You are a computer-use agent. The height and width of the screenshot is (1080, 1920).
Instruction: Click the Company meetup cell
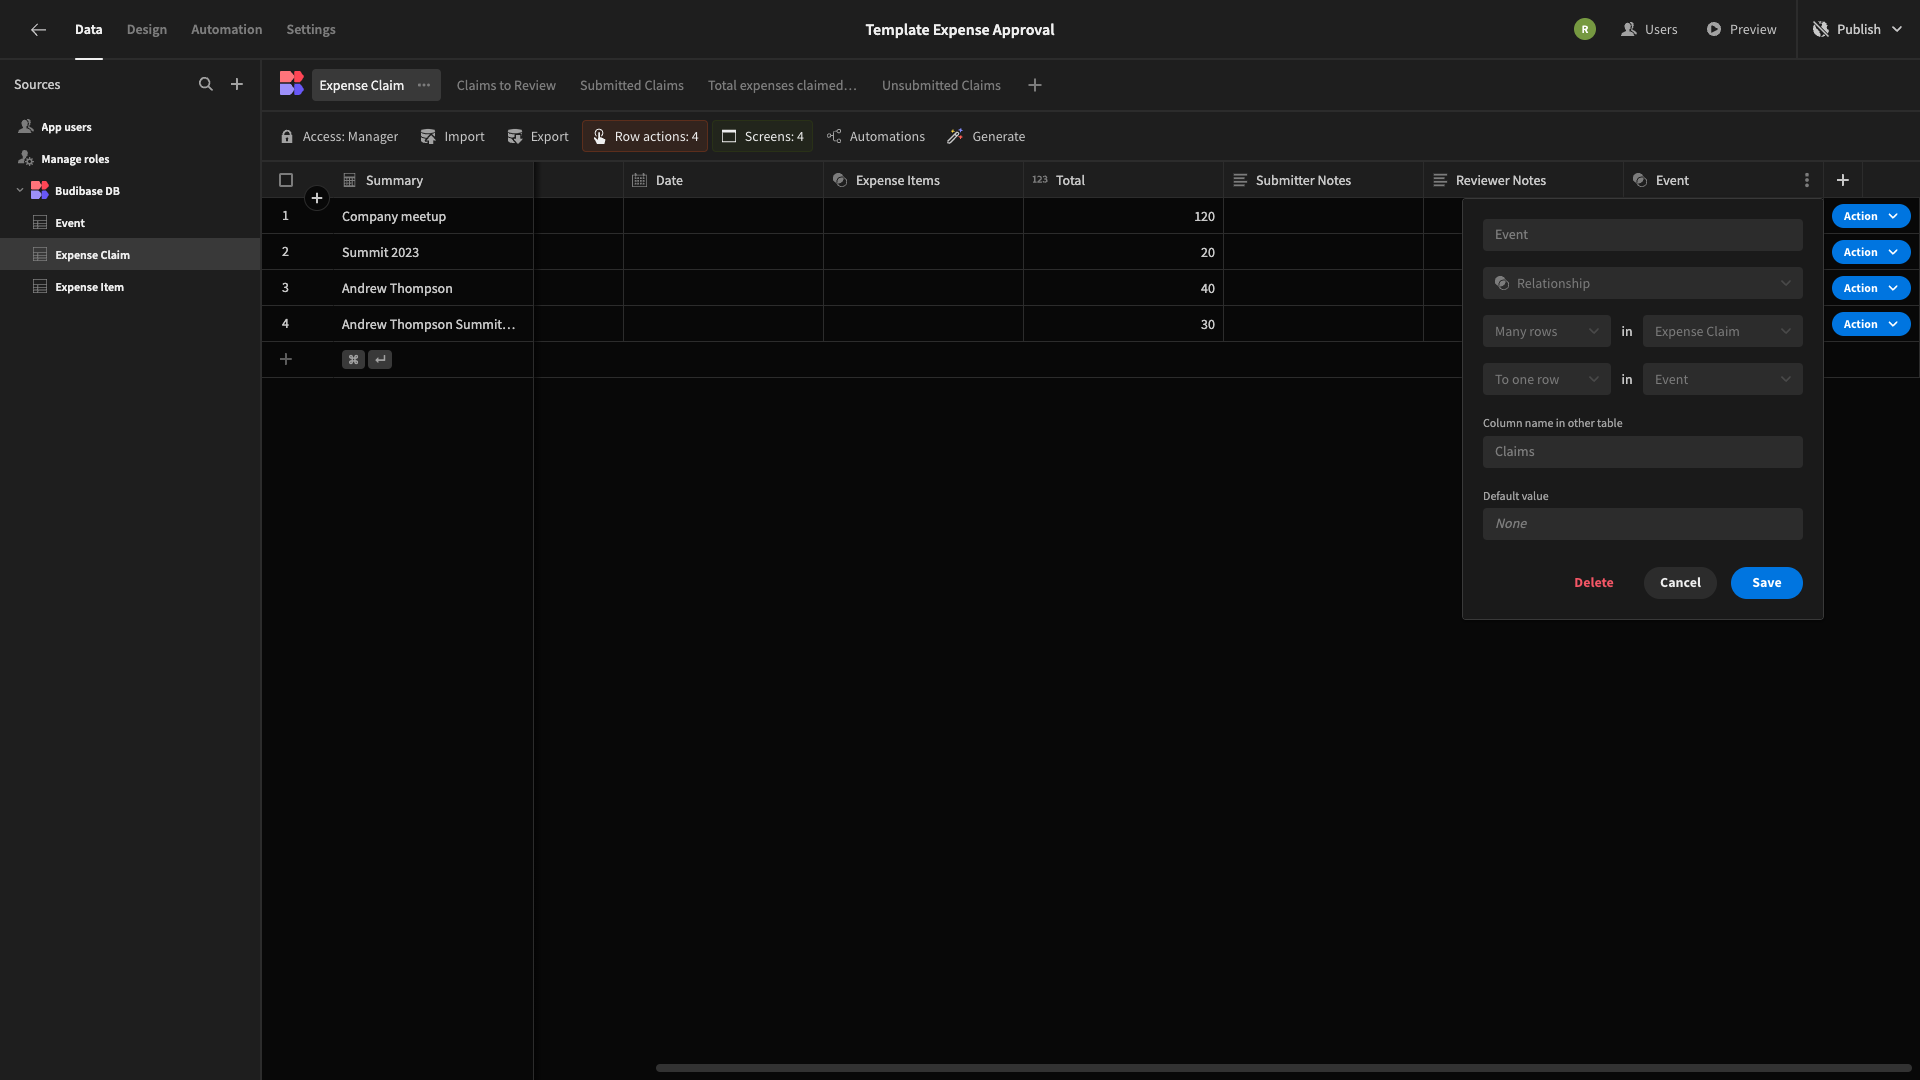click(x=433, y=216)
